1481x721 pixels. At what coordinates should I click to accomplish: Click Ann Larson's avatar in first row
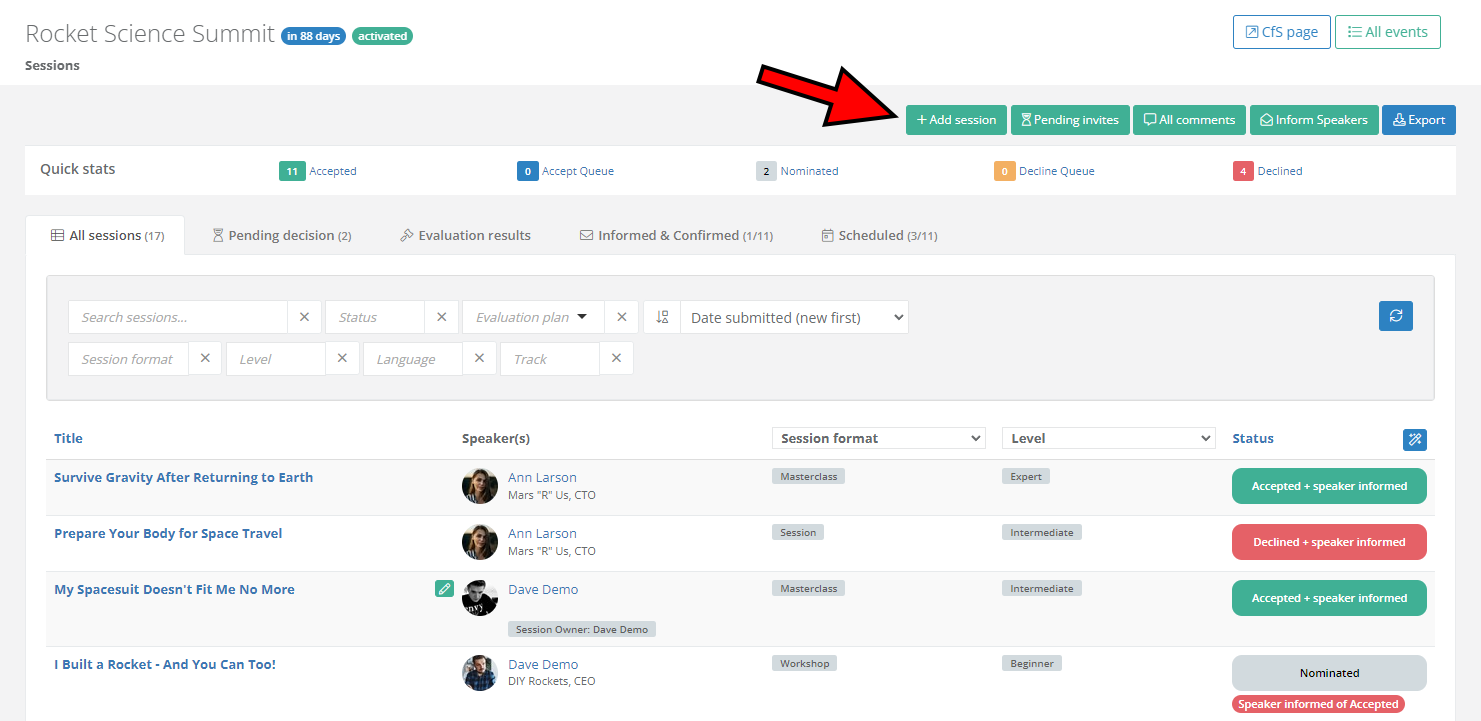click(480, 486)
